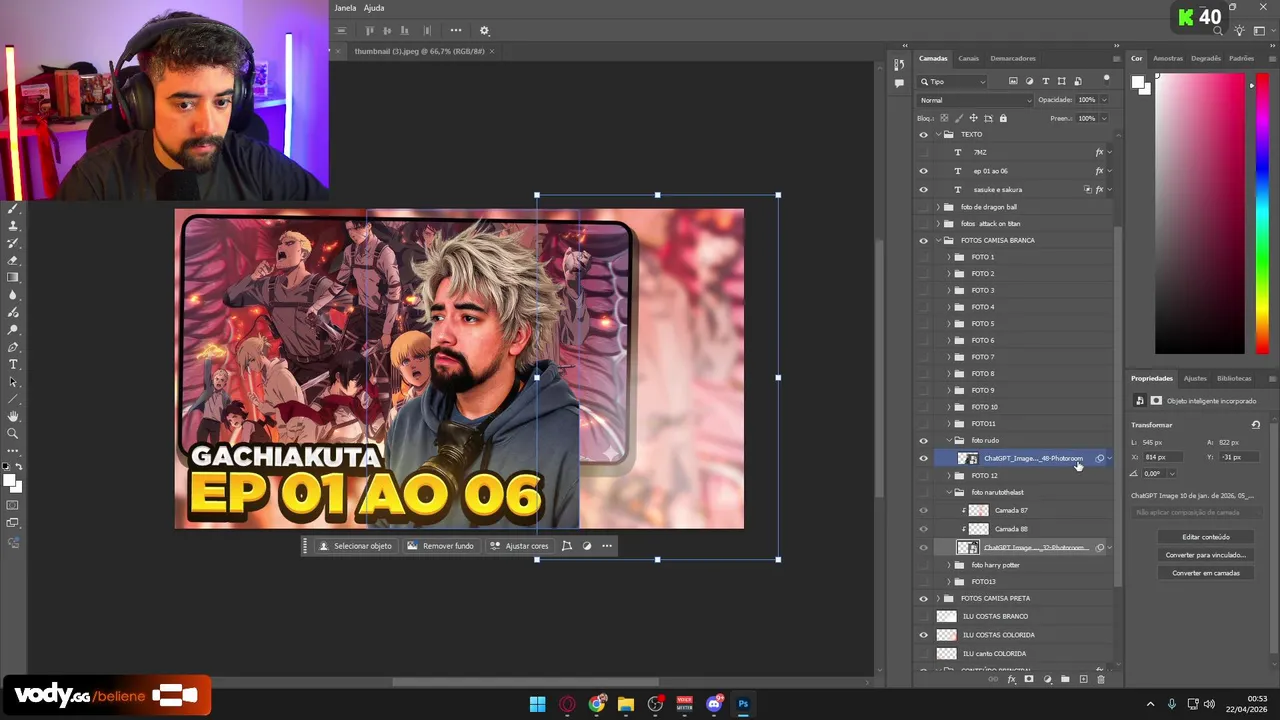Click the vertical hue slider

1262,214
